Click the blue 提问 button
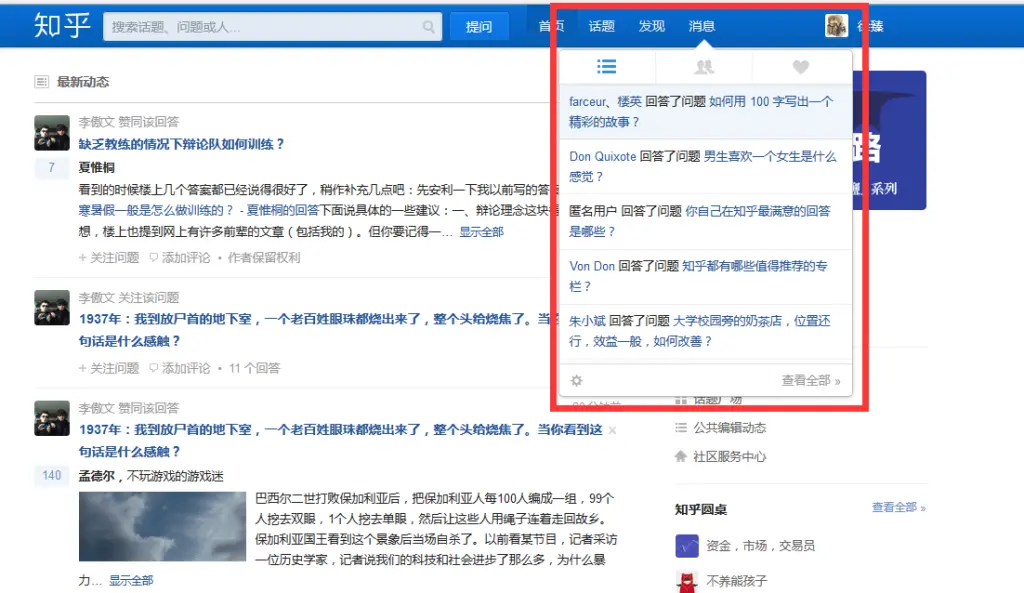 click(x=480, y=26)
